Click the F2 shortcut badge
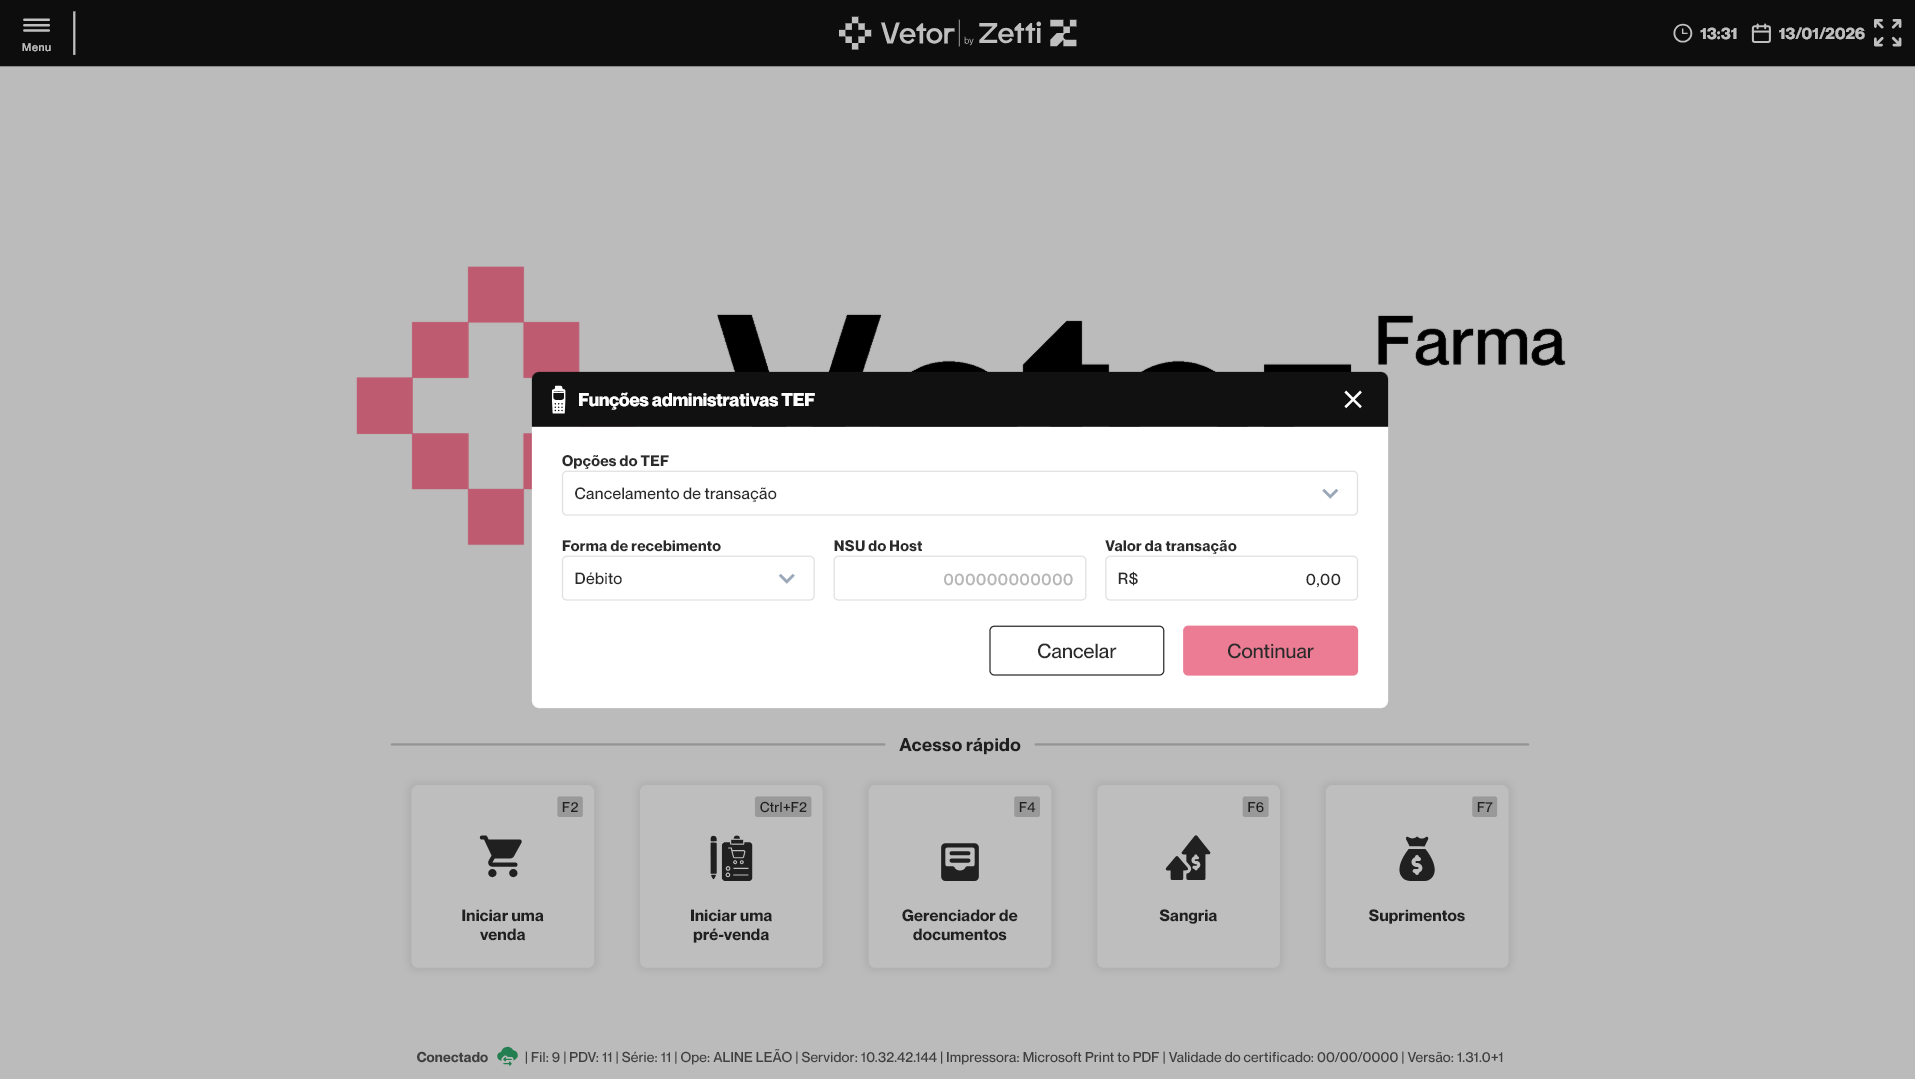 [x=570, y=807]
